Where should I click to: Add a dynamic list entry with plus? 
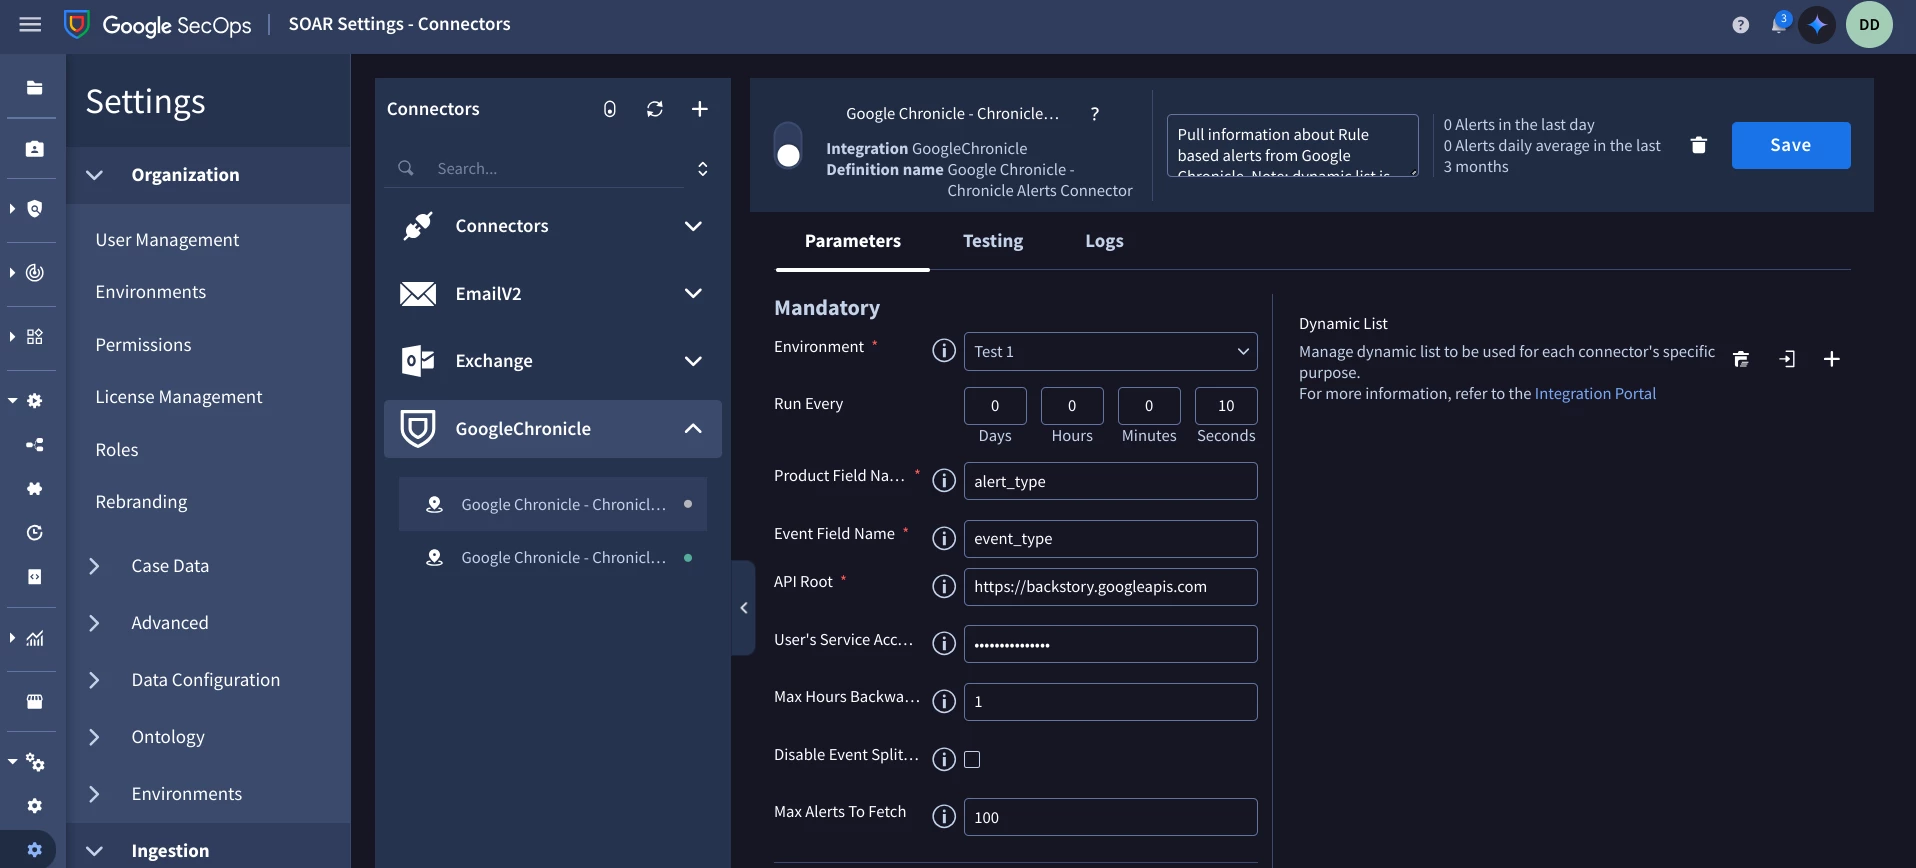tap(1831, 360)
